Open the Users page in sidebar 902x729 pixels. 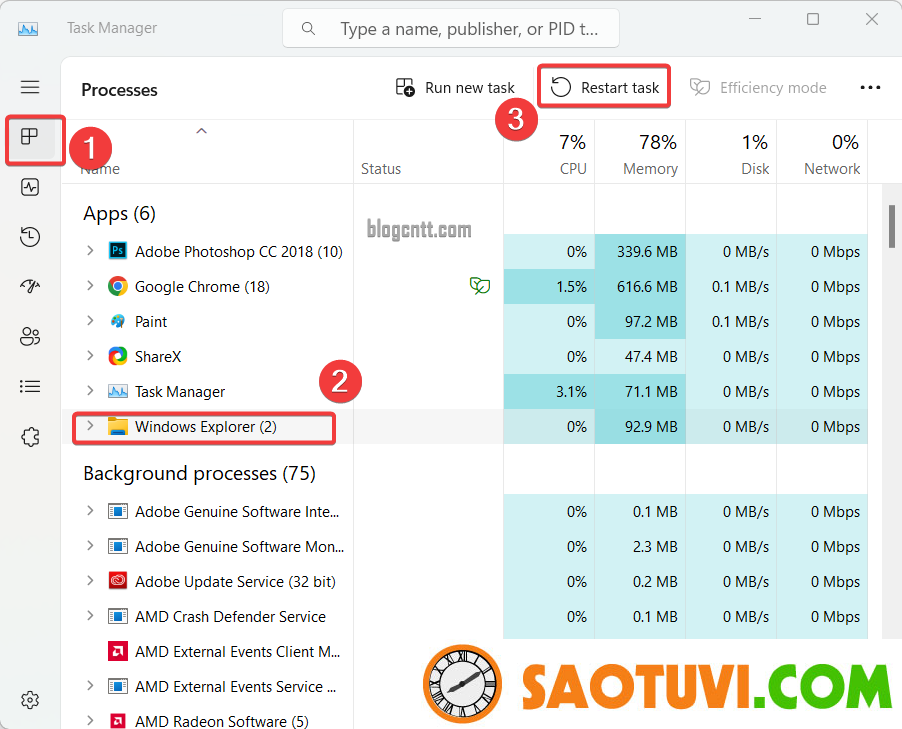coord(30,336)
